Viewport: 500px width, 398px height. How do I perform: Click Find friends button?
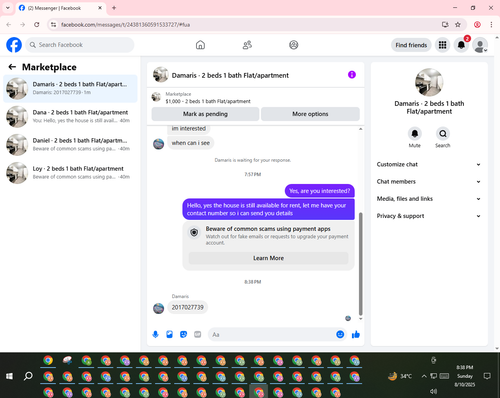(x=411, y=45)
